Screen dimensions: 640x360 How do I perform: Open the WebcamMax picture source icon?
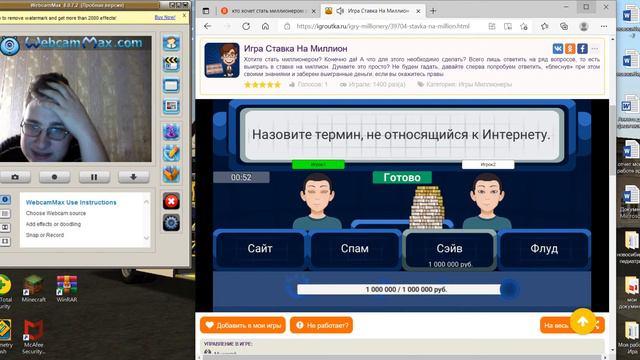pos(171,107)
